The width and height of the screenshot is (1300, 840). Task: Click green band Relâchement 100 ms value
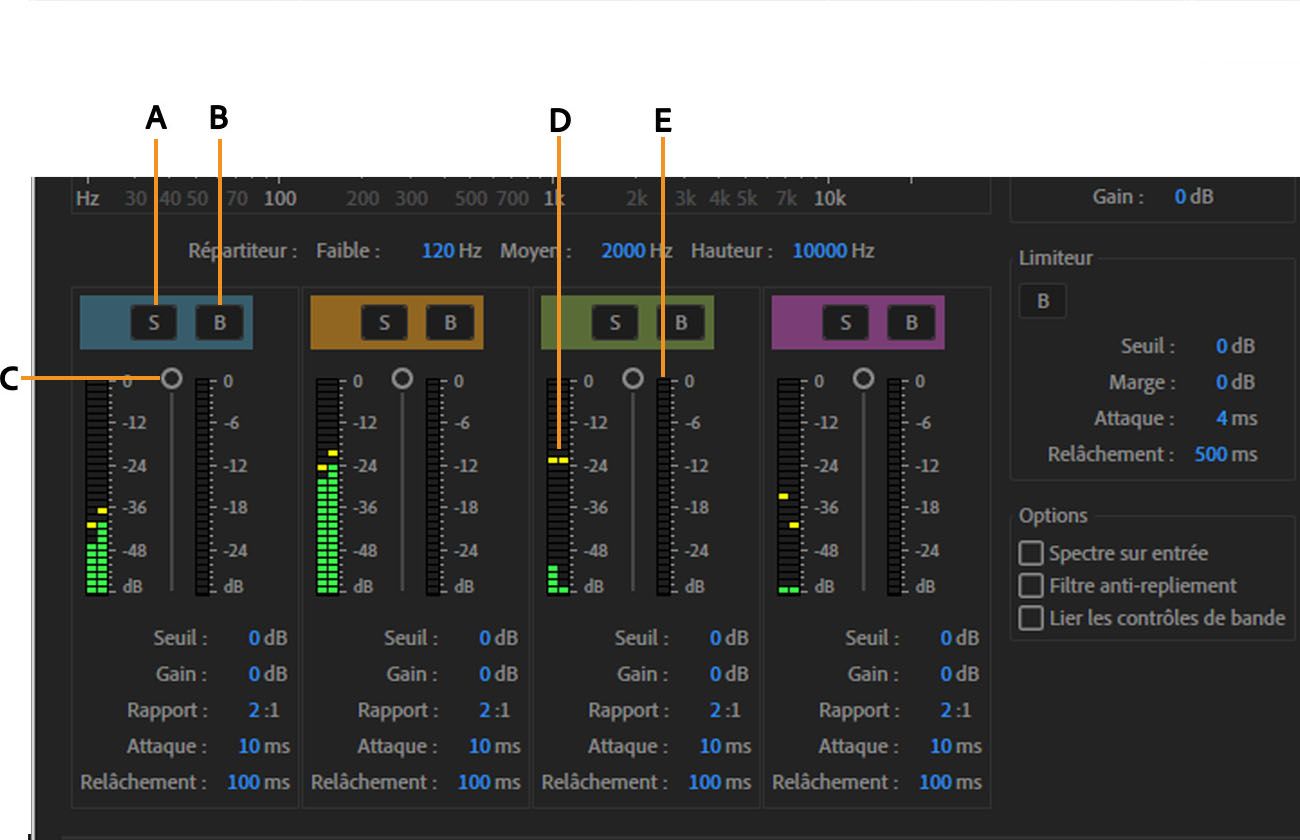coord(720,782)
